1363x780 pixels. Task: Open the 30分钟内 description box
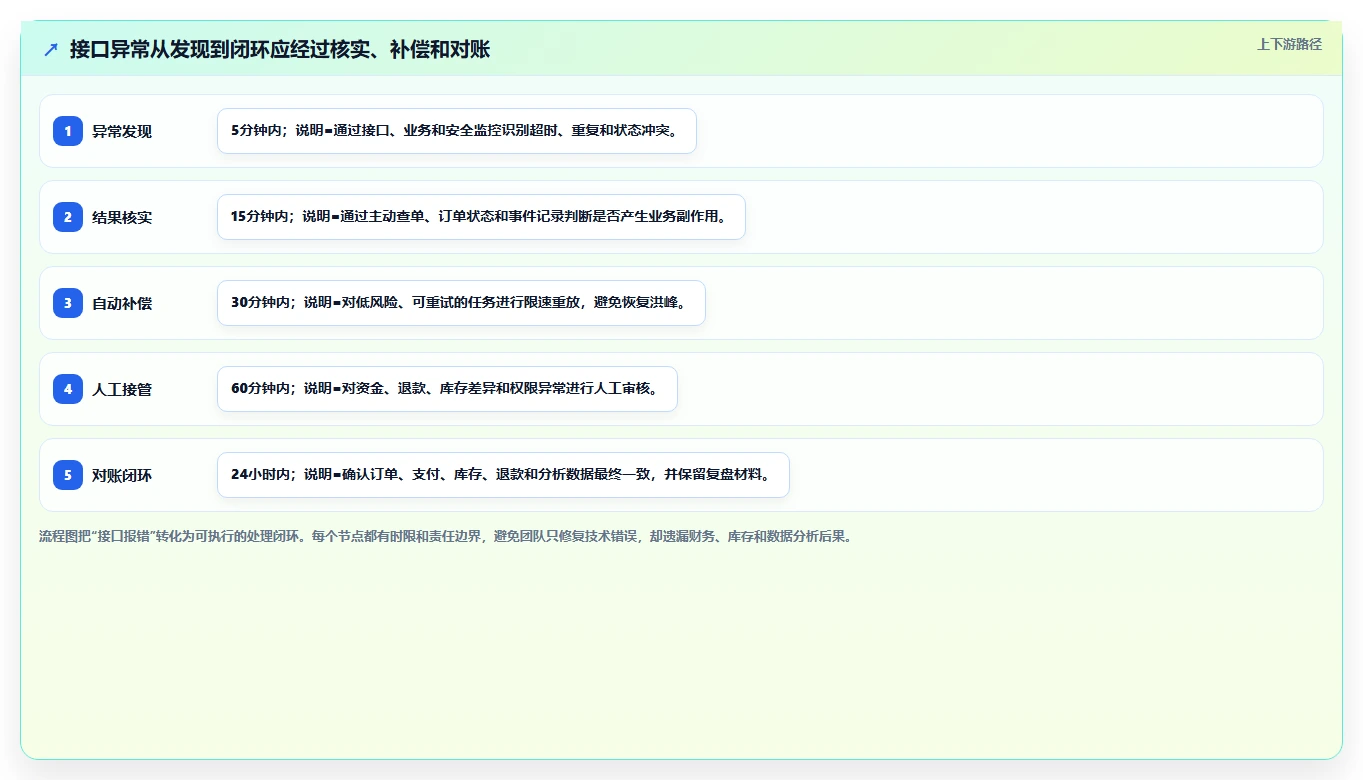461,303
